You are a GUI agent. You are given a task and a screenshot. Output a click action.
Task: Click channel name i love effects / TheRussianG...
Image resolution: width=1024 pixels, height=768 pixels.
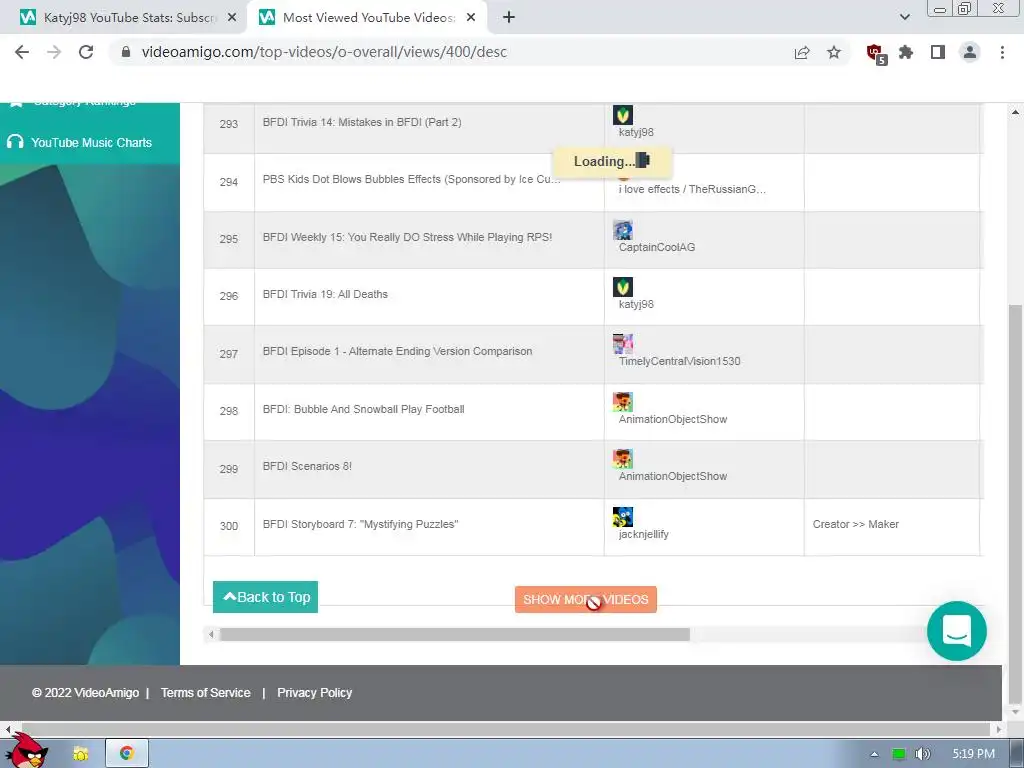coord(692,189)
